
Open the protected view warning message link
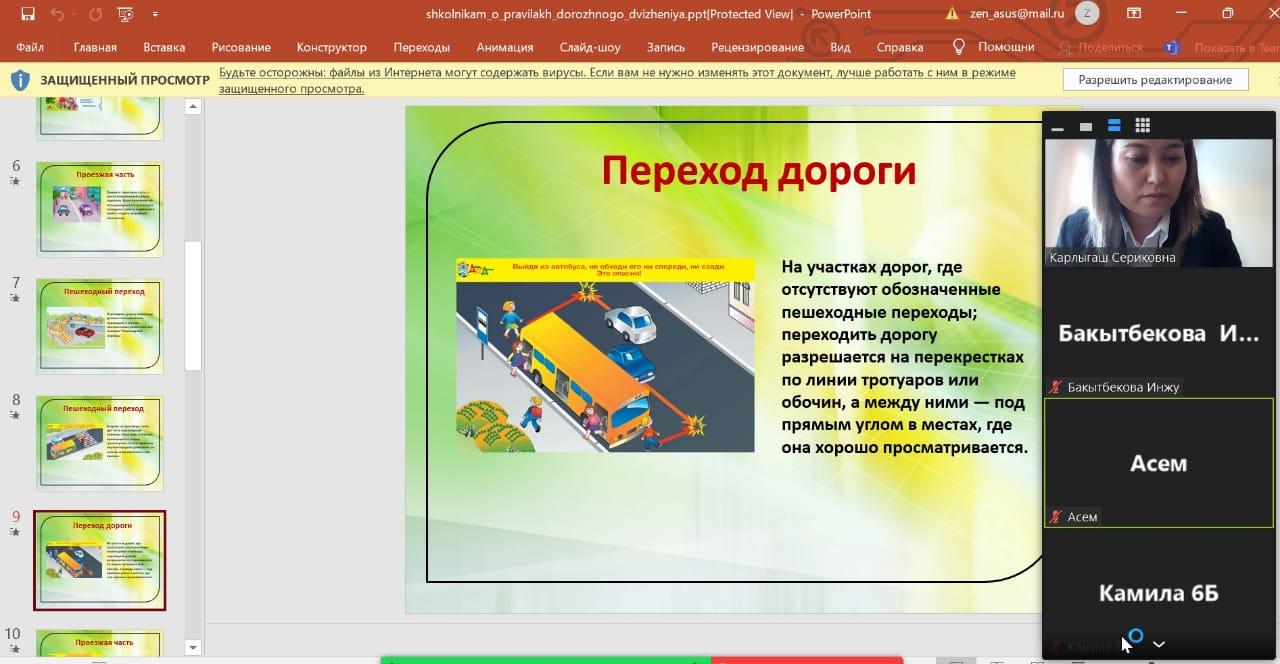pyautogui.click(x=618, y=81)
